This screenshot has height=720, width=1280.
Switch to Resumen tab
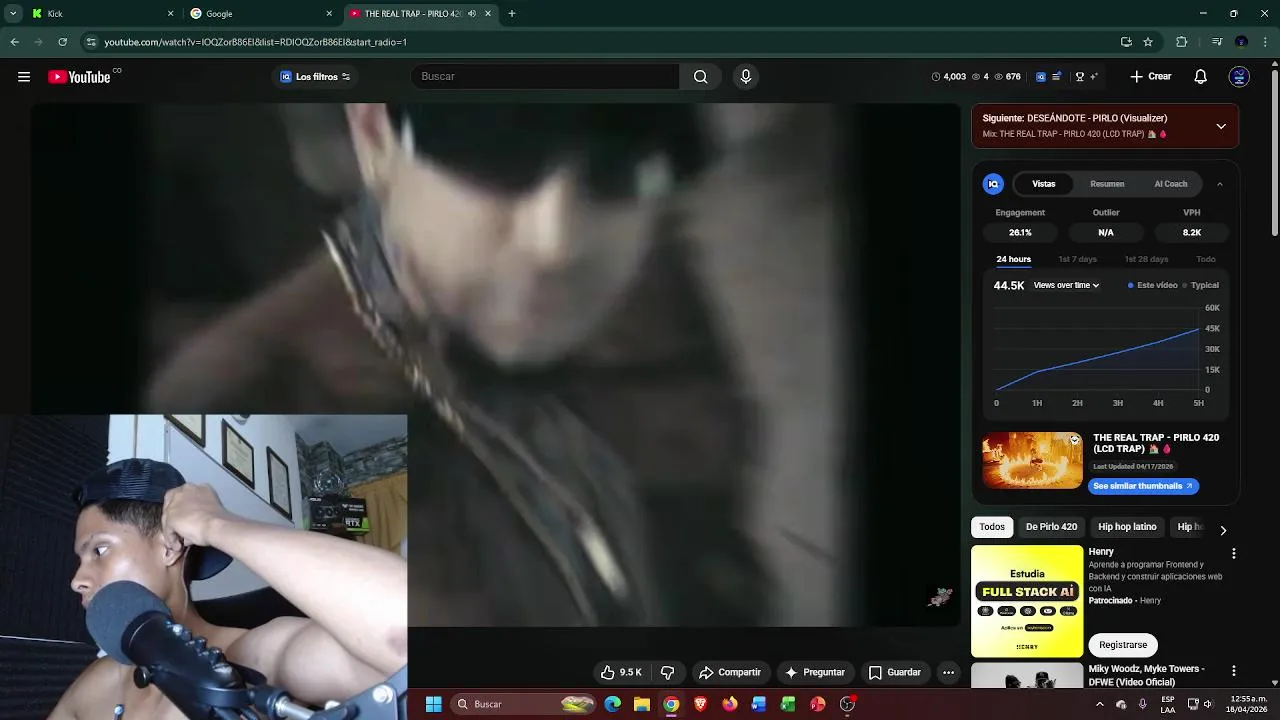[1107, 184]
